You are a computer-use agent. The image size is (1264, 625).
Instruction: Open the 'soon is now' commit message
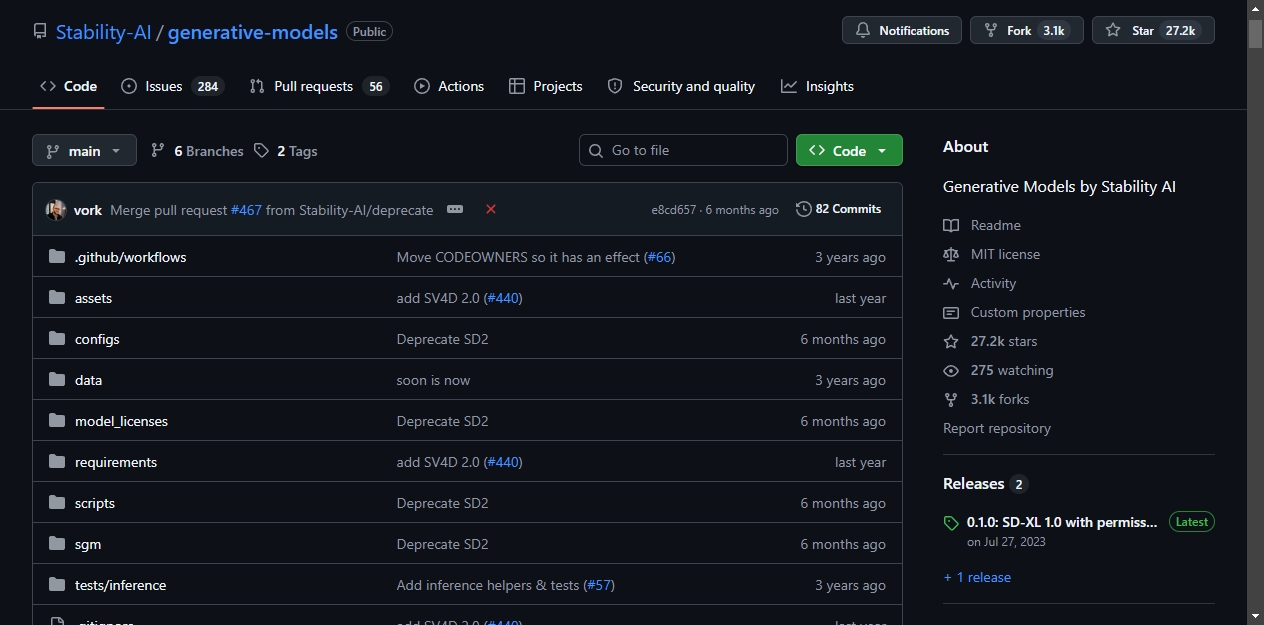[433, 380]
